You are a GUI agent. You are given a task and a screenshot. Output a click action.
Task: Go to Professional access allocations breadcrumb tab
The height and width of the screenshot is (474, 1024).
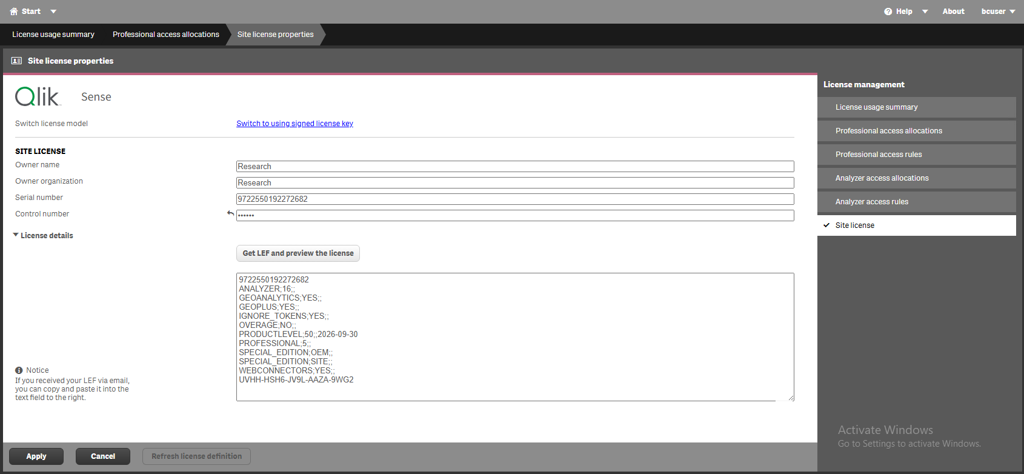(166, 35)
